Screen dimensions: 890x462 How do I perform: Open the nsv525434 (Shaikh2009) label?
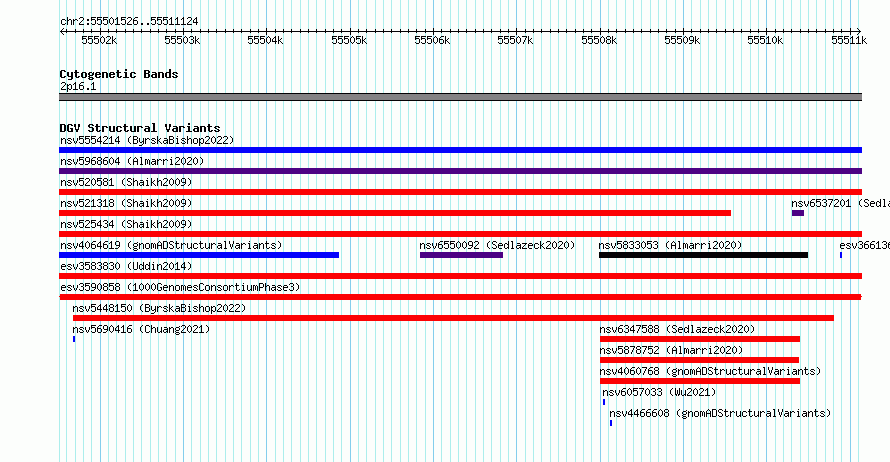click(x=126, y=224)
